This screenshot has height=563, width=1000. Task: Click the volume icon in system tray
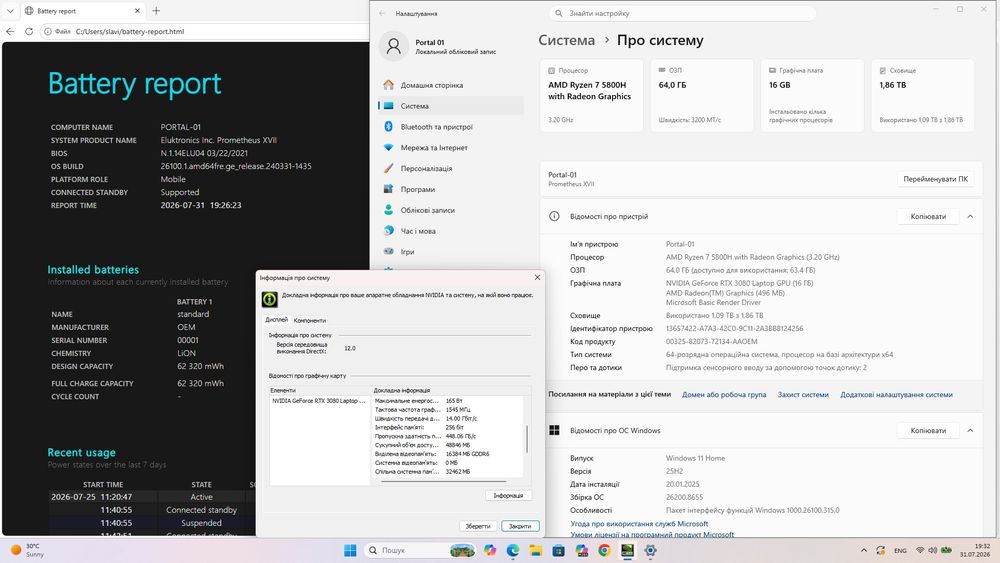coord(932,550)
